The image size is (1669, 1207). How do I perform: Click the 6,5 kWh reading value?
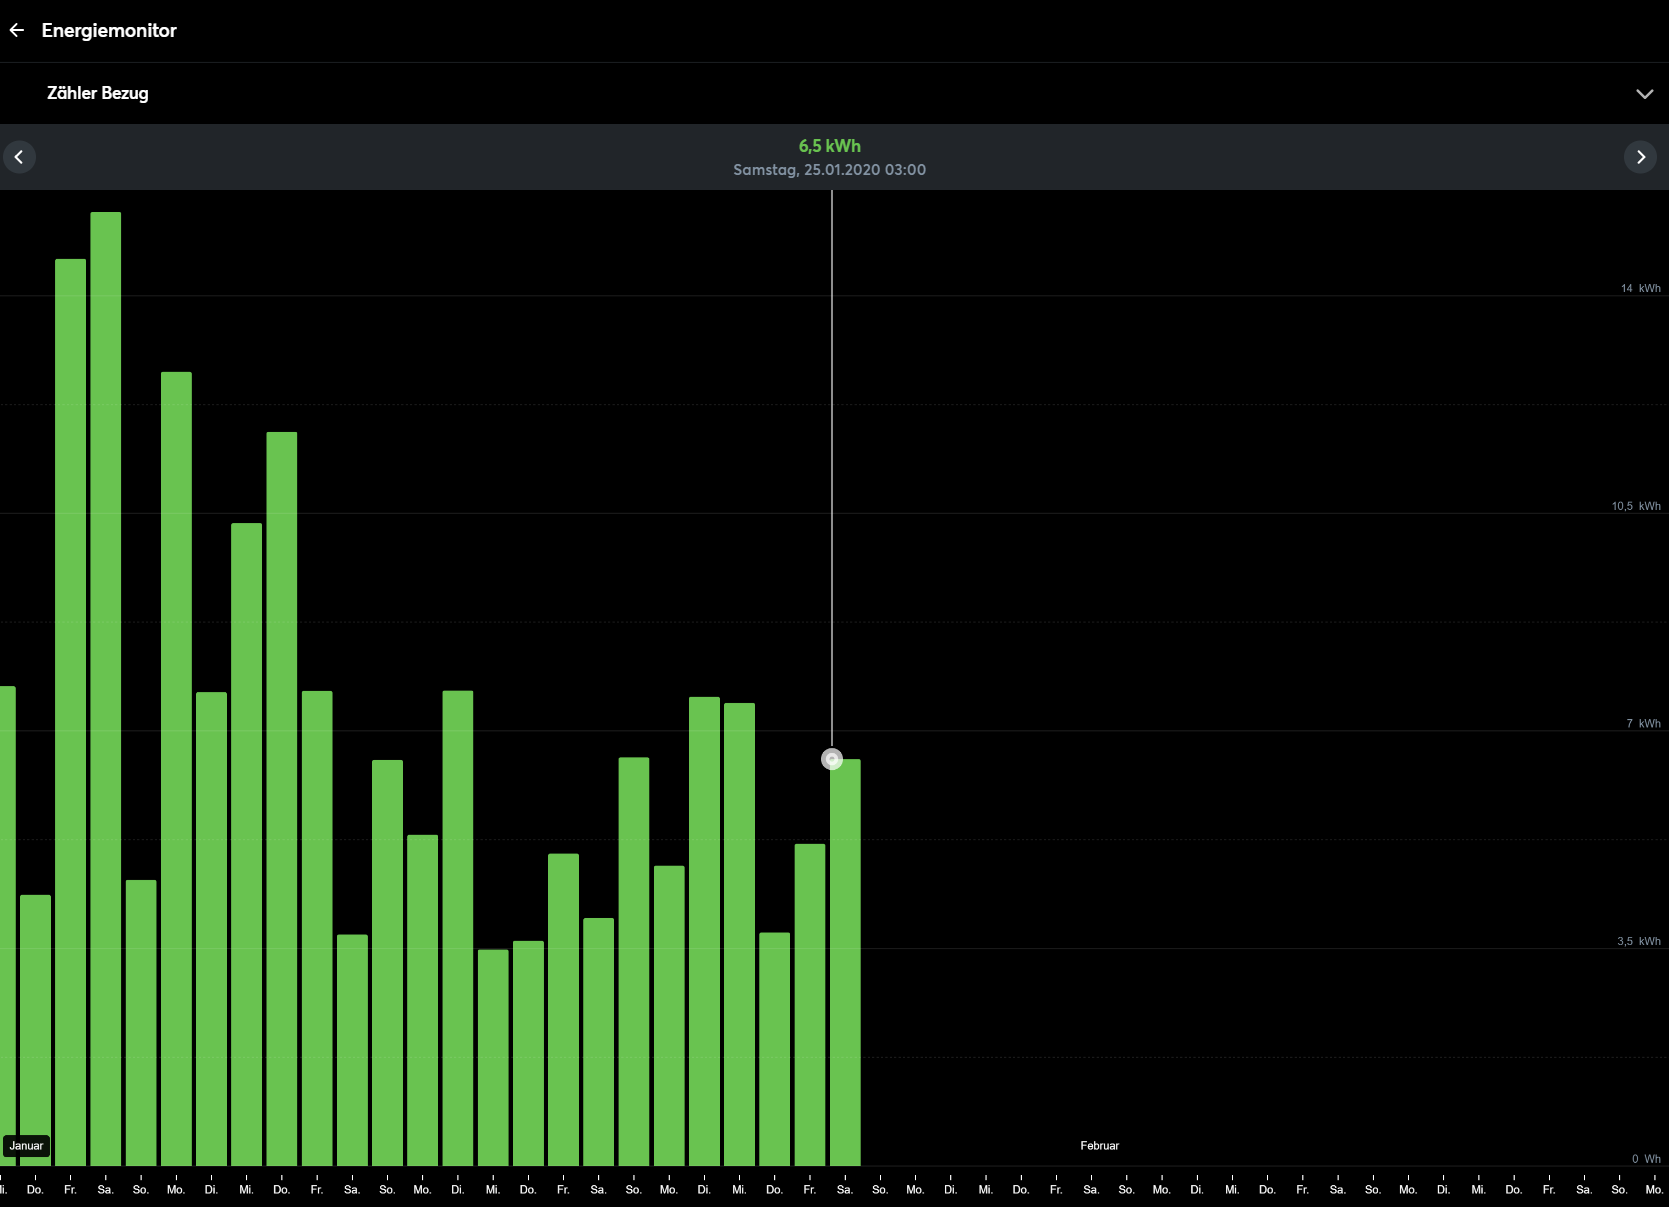830,146
